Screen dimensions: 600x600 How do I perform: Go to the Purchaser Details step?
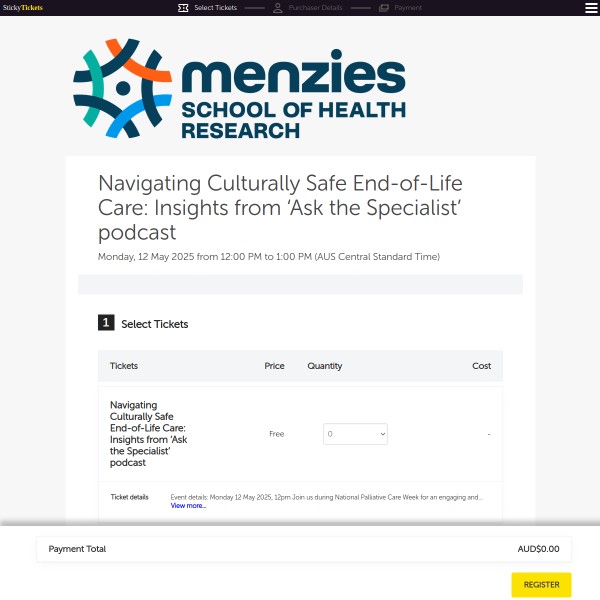point(316,8)
